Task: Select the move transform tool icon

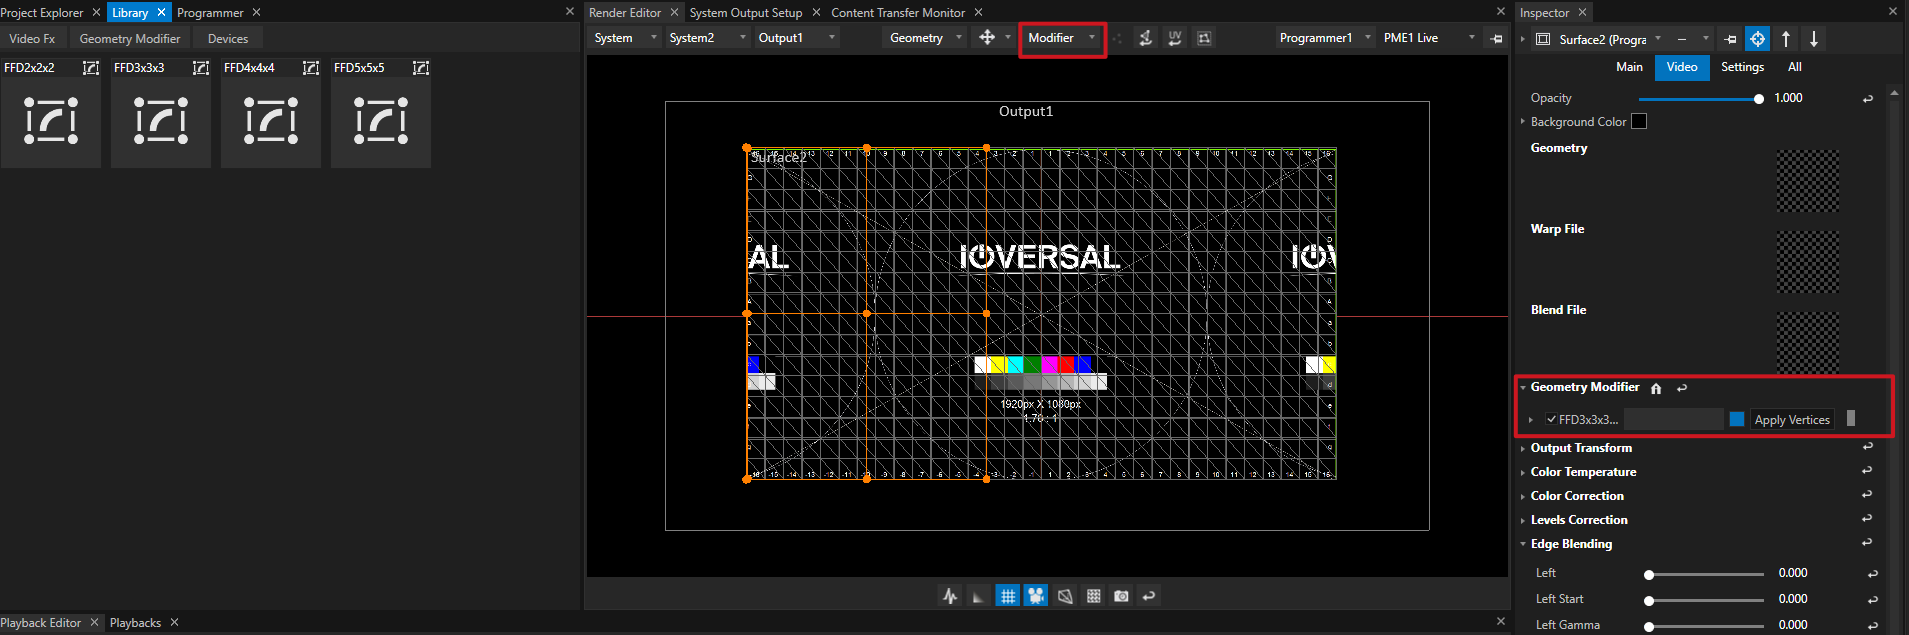Action: point(987,37)
